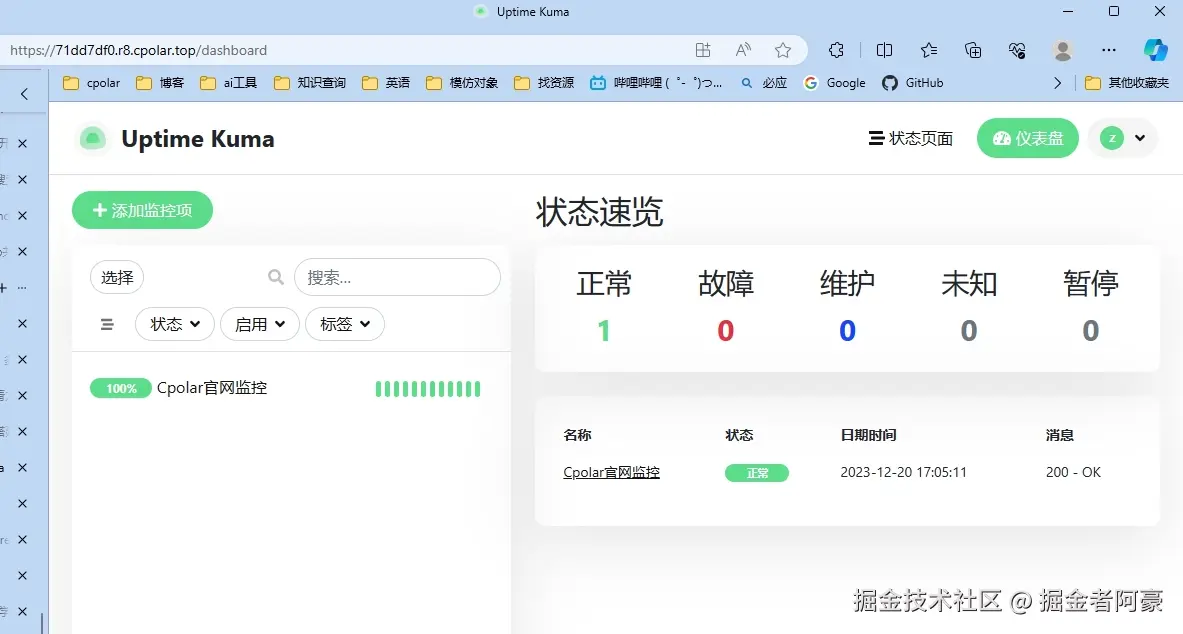Select the Cpolar官网监控 monitor in list

click(212, 388)
